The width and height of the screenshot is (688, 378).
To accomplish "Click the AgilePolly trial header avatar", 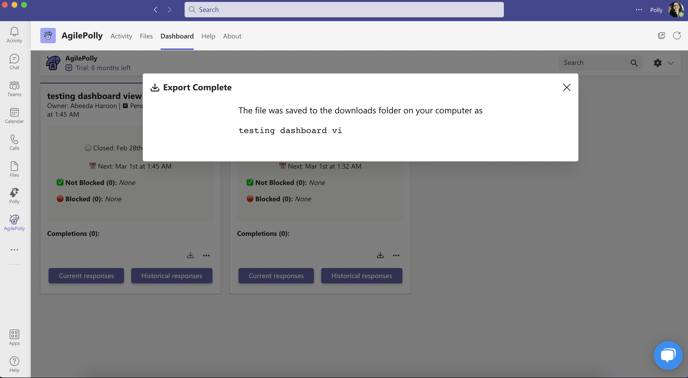I will [x=53, y=63].
